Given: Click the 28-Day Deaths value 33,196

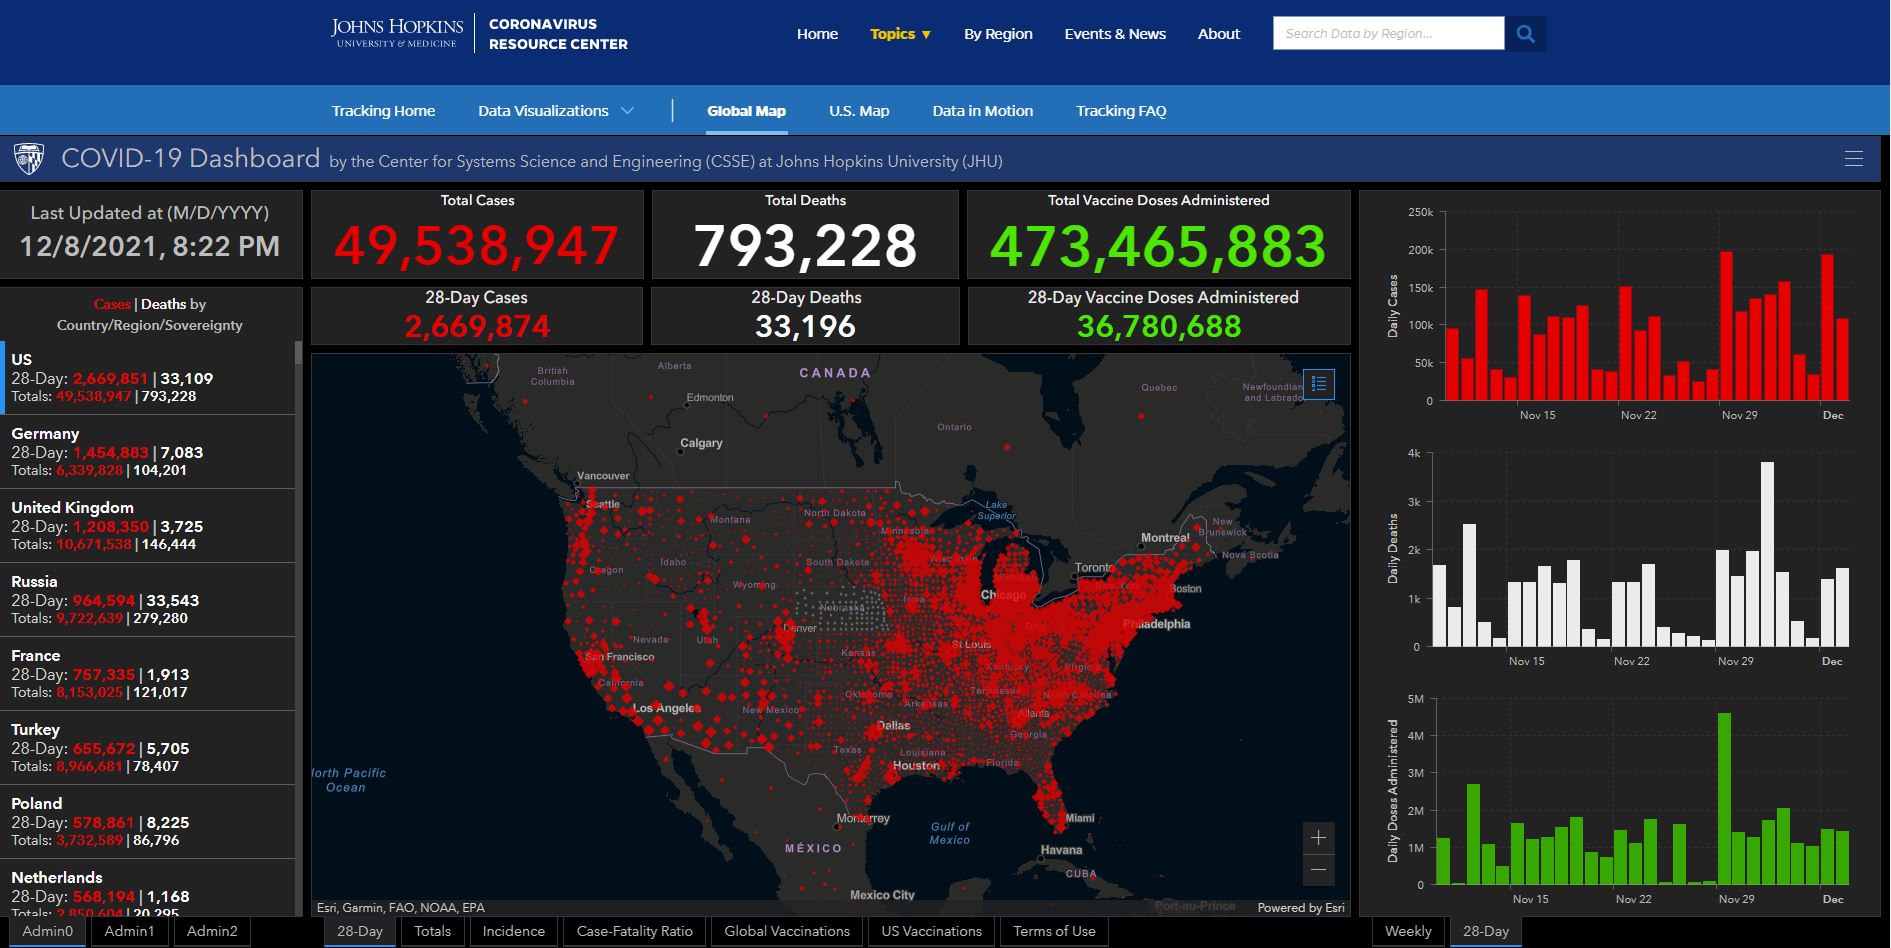Looking at the screenshot, I should 805,326.
